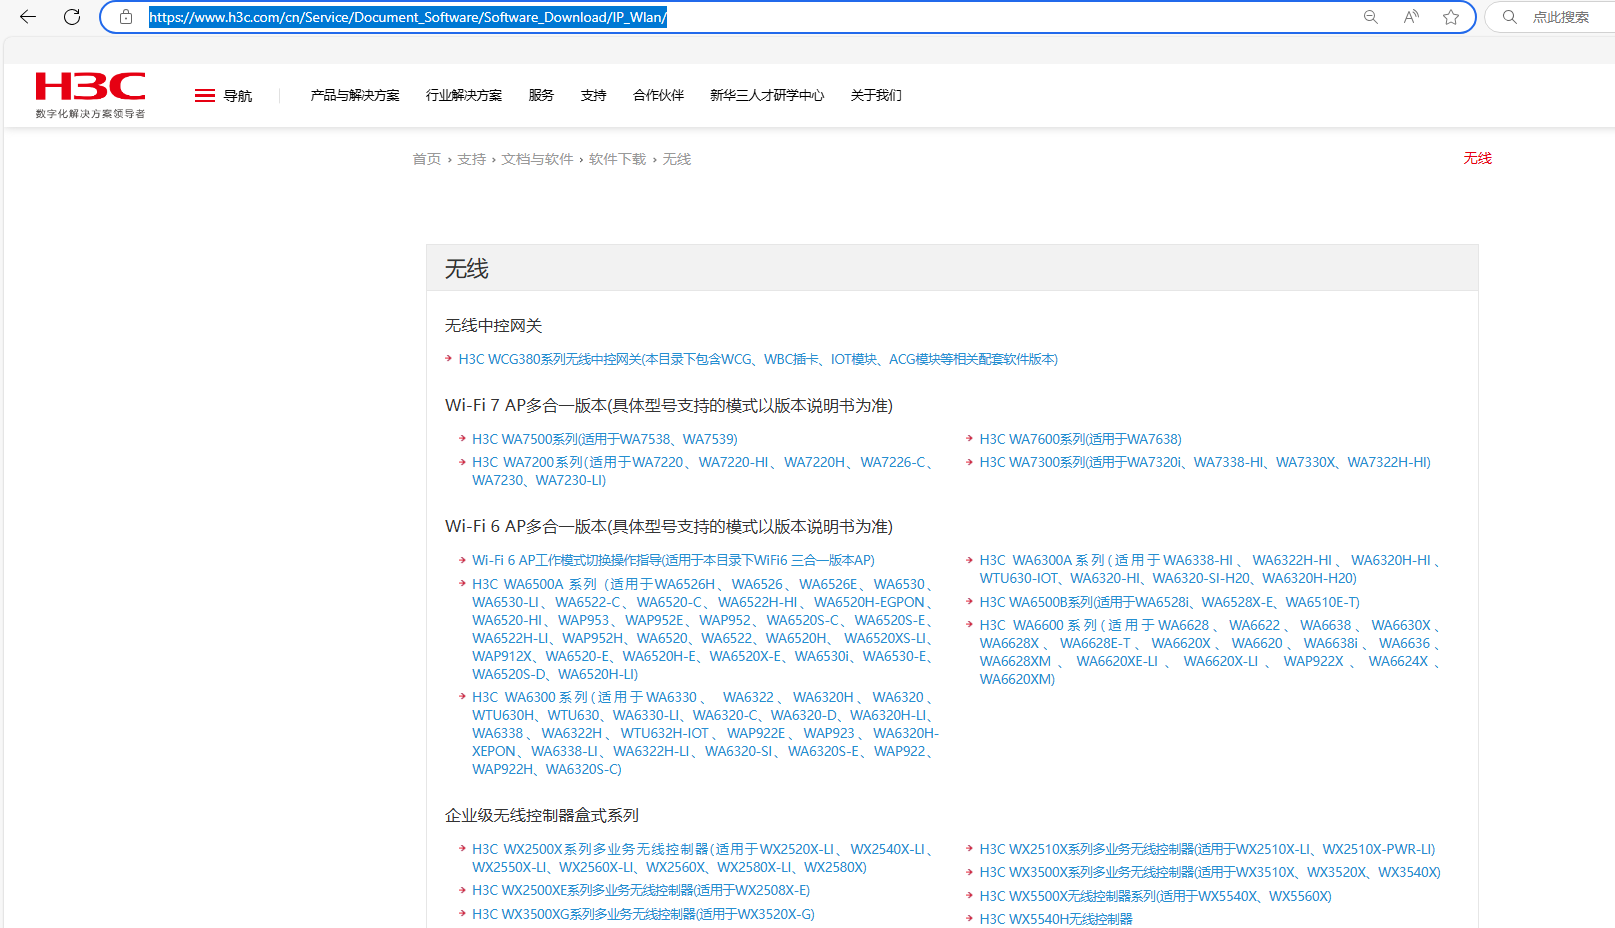Open H3C WA7500系列 download link
This screenshot has width=1615, height=928.
(605, 439)
